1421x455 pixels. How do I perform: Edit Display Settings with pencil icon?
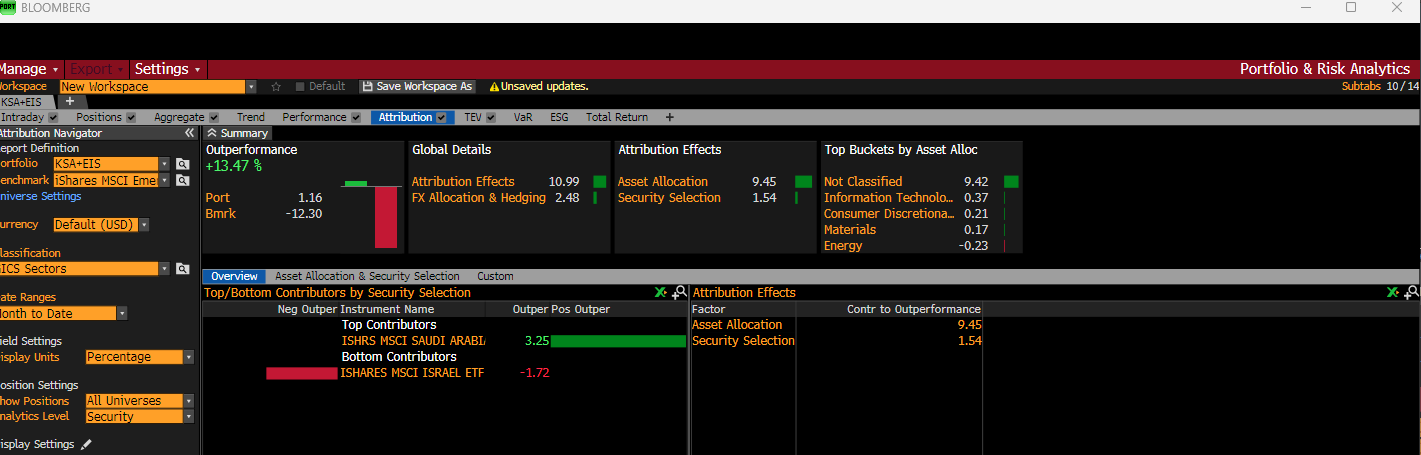pos(86,444)
